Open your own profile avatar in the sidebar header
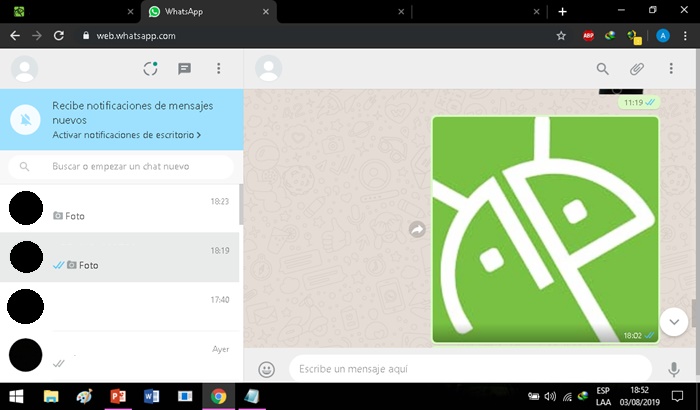Screen dimensions: 700x410 coord(25,69)
